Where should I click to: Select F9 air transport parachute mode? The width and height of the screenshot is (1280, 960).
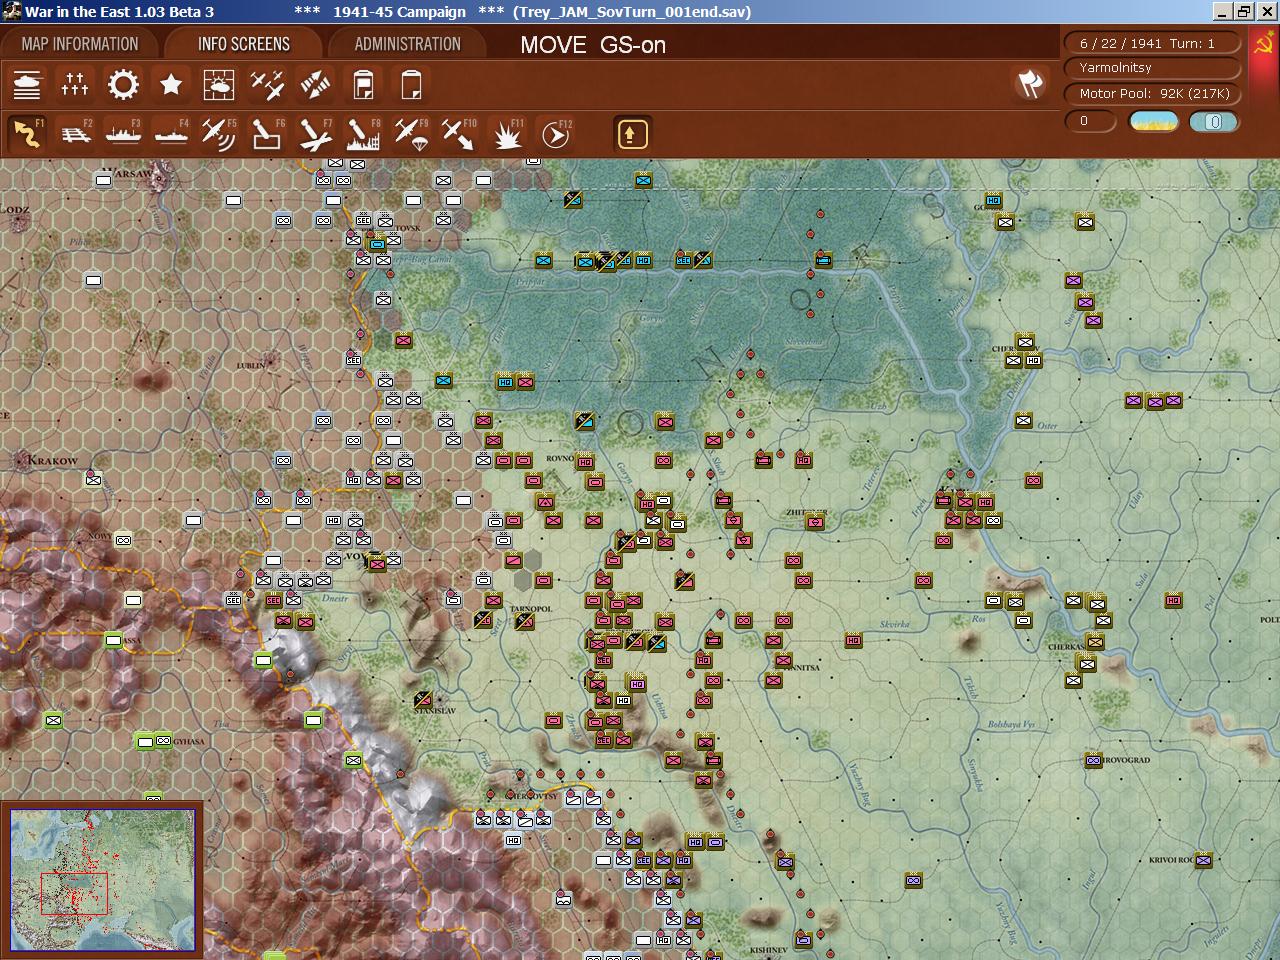(x=411, y=133)
